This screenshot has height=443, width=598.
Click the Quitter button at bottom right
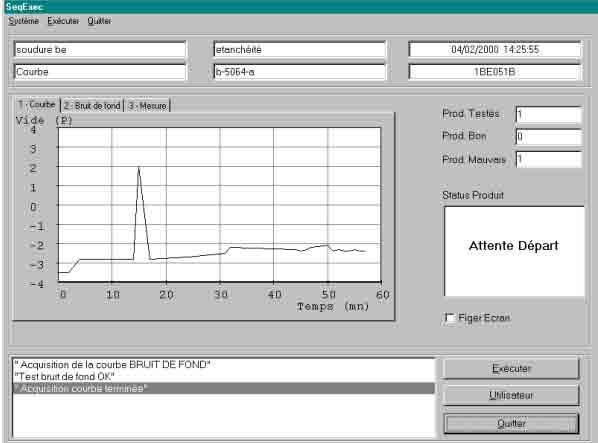click(511, 424)
